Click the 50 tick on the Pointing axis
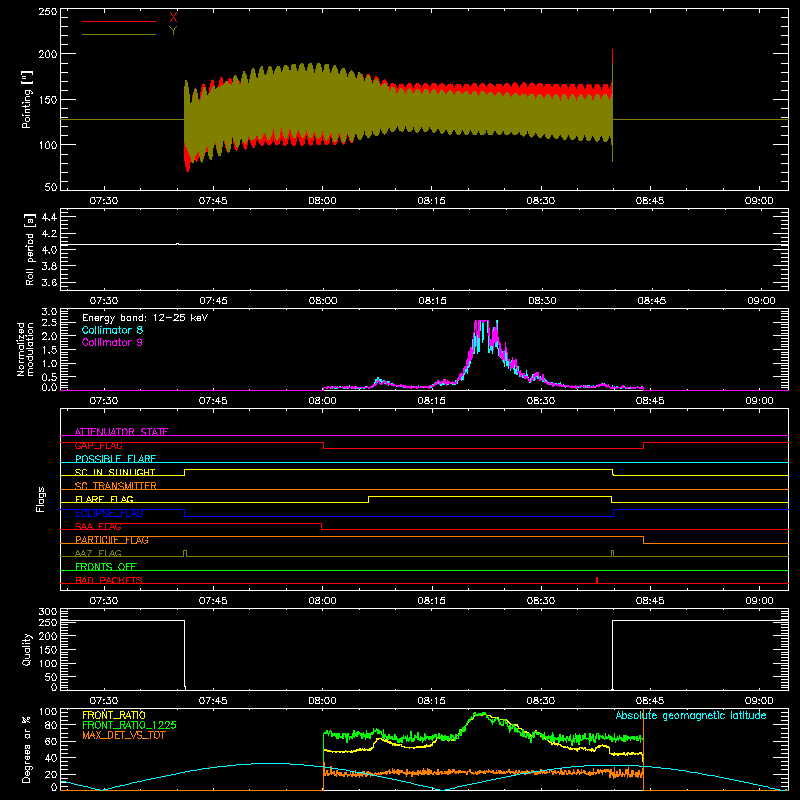Viewport: 800px width, 800px height. (51, 187)
